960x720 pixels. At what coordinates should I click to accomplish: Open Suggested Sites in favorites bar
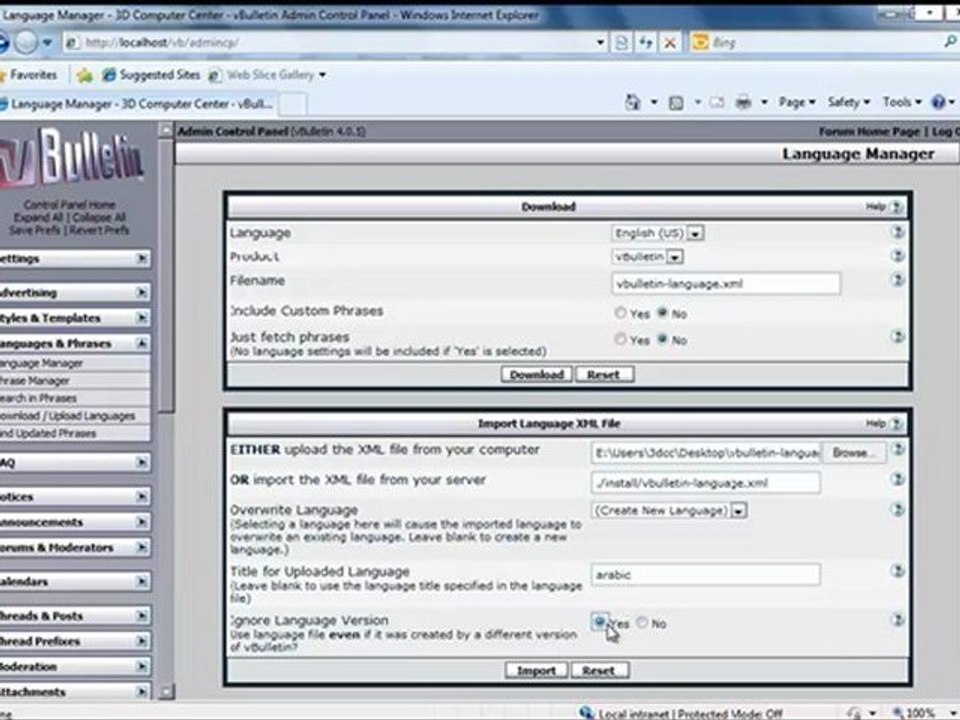[x=151, y=75]
